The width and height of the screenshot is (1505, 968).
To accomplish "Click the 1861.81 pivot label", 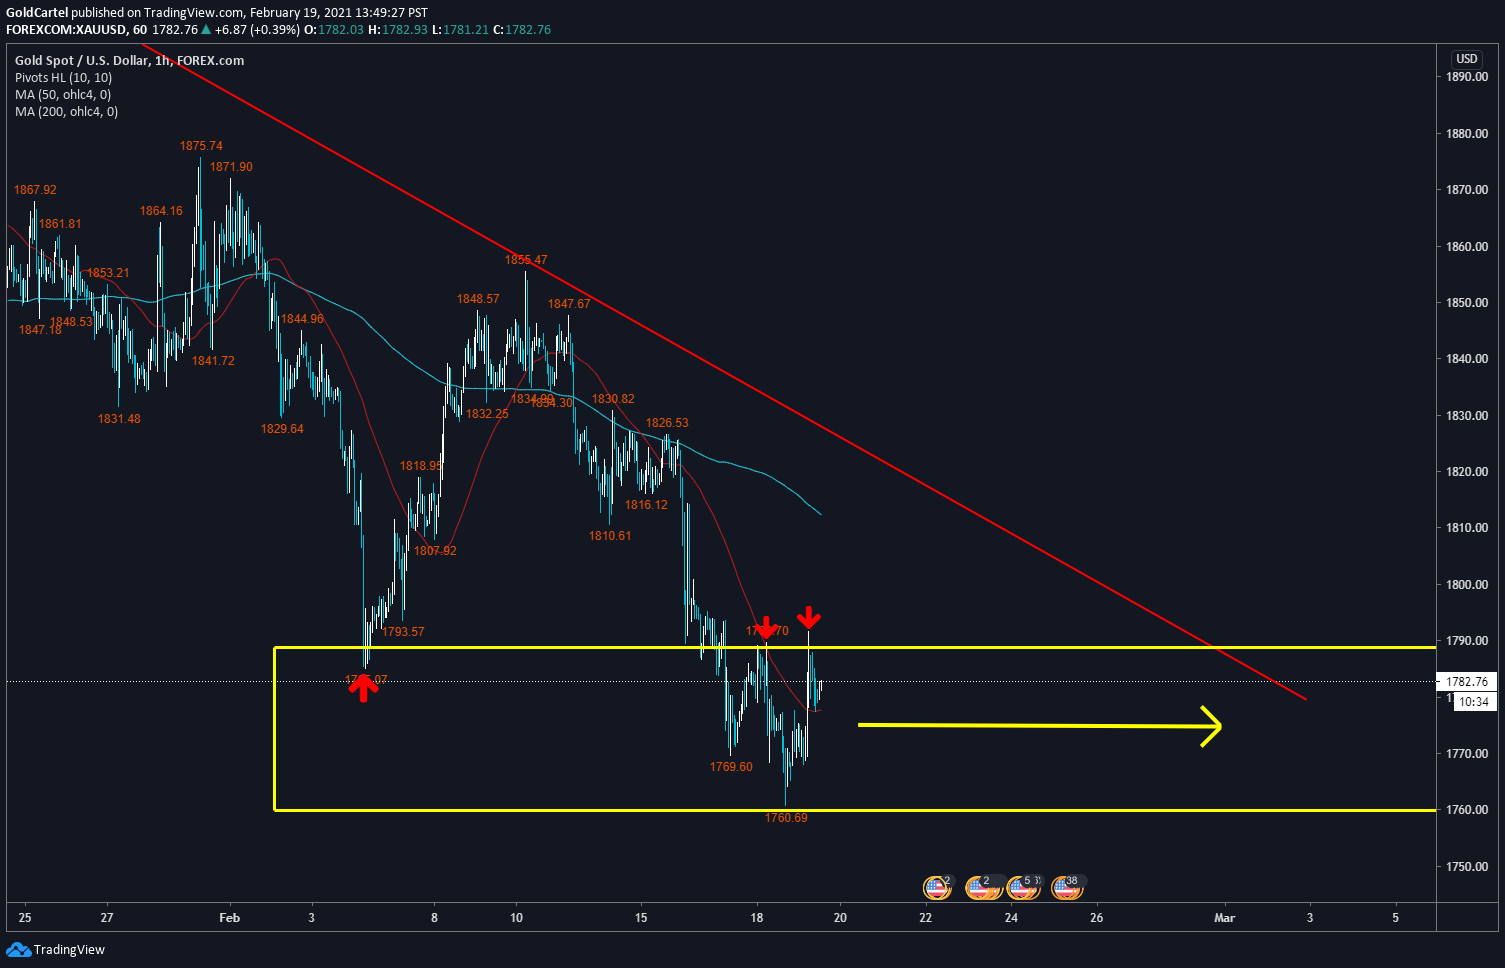I will (60, 224).
